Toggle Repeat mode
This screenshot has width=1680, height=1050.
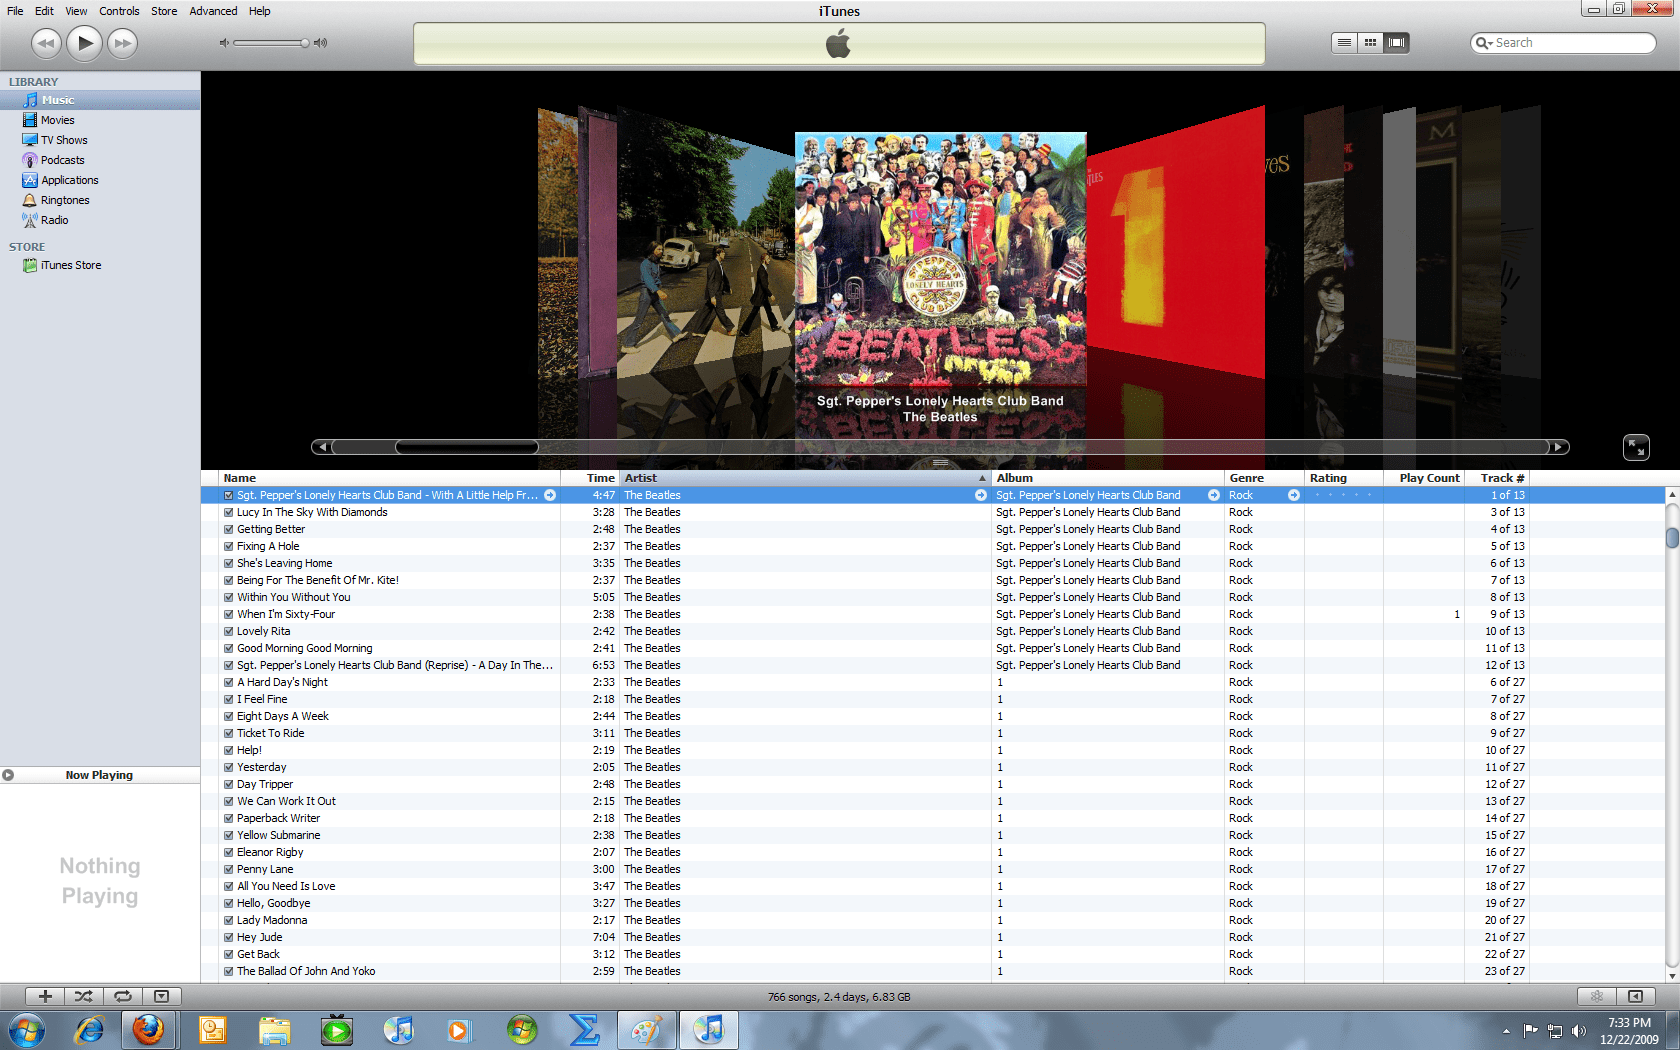(122, 996)
